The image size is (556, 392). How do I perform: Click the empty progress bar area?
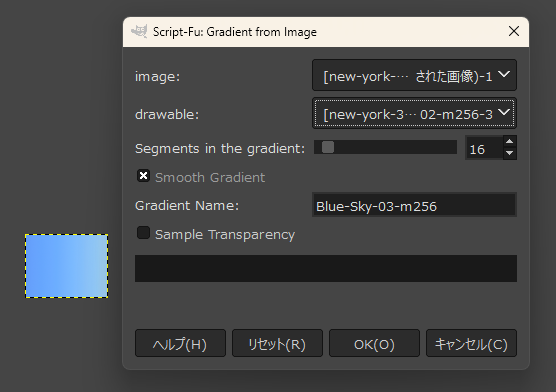pyautogui.click(x=326, y=268)
